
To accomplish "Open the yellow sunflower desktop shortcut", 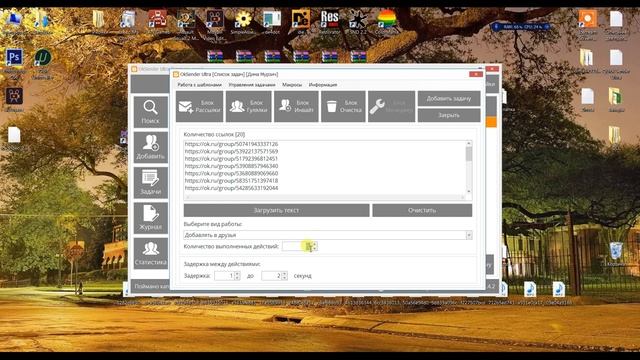I will coord(243,20).
